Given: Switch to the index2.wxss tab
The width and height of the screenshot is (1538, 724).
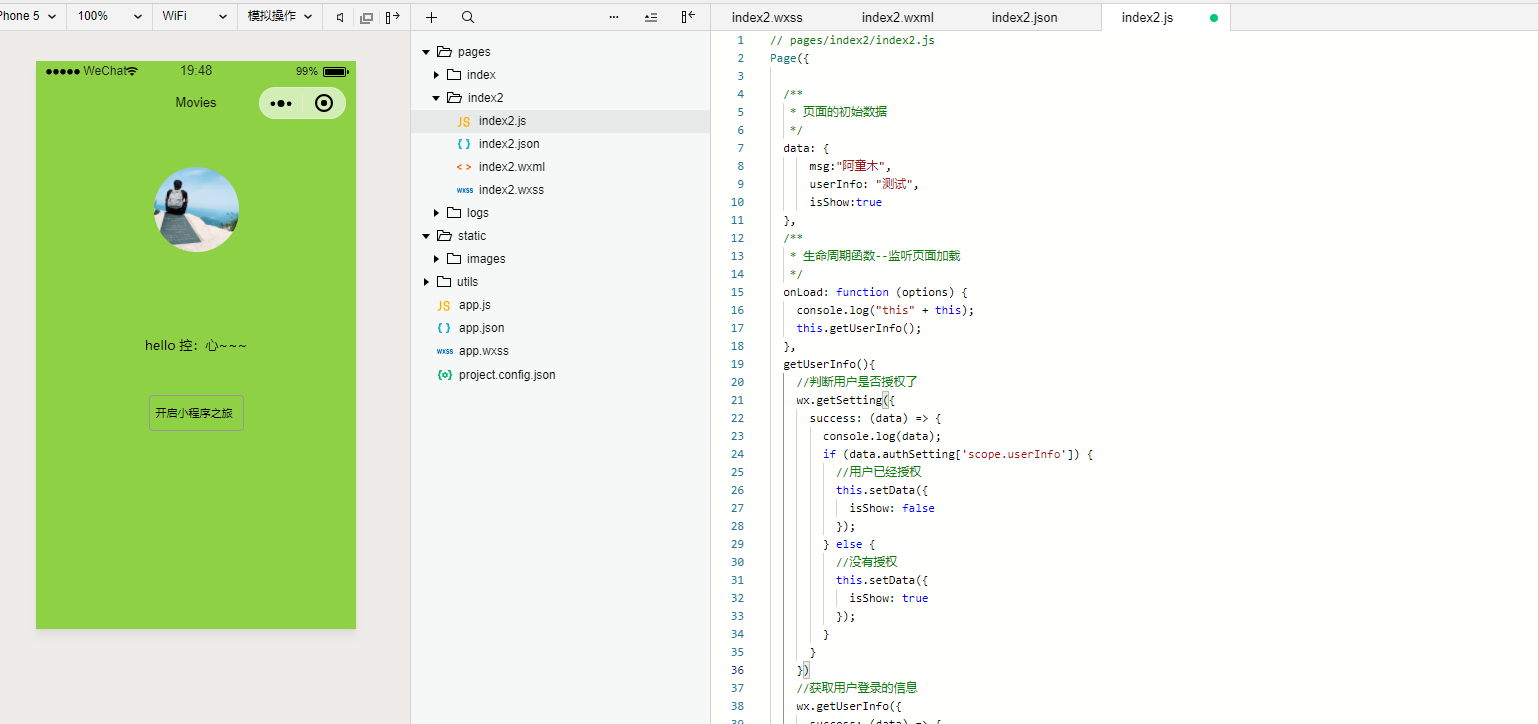Looking at the screenshot, I should [767, 18].
